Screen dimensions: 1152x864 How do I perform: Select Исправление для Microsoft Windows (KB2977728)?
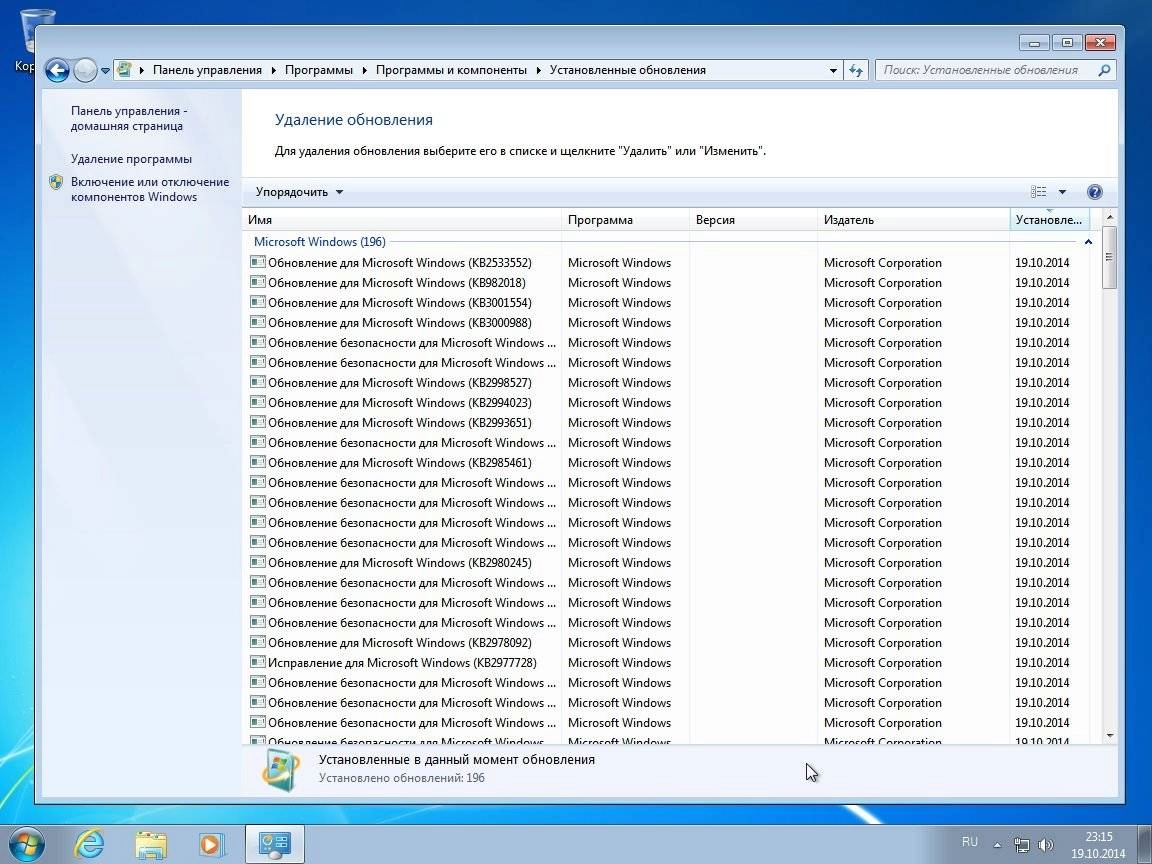point(669,662)
